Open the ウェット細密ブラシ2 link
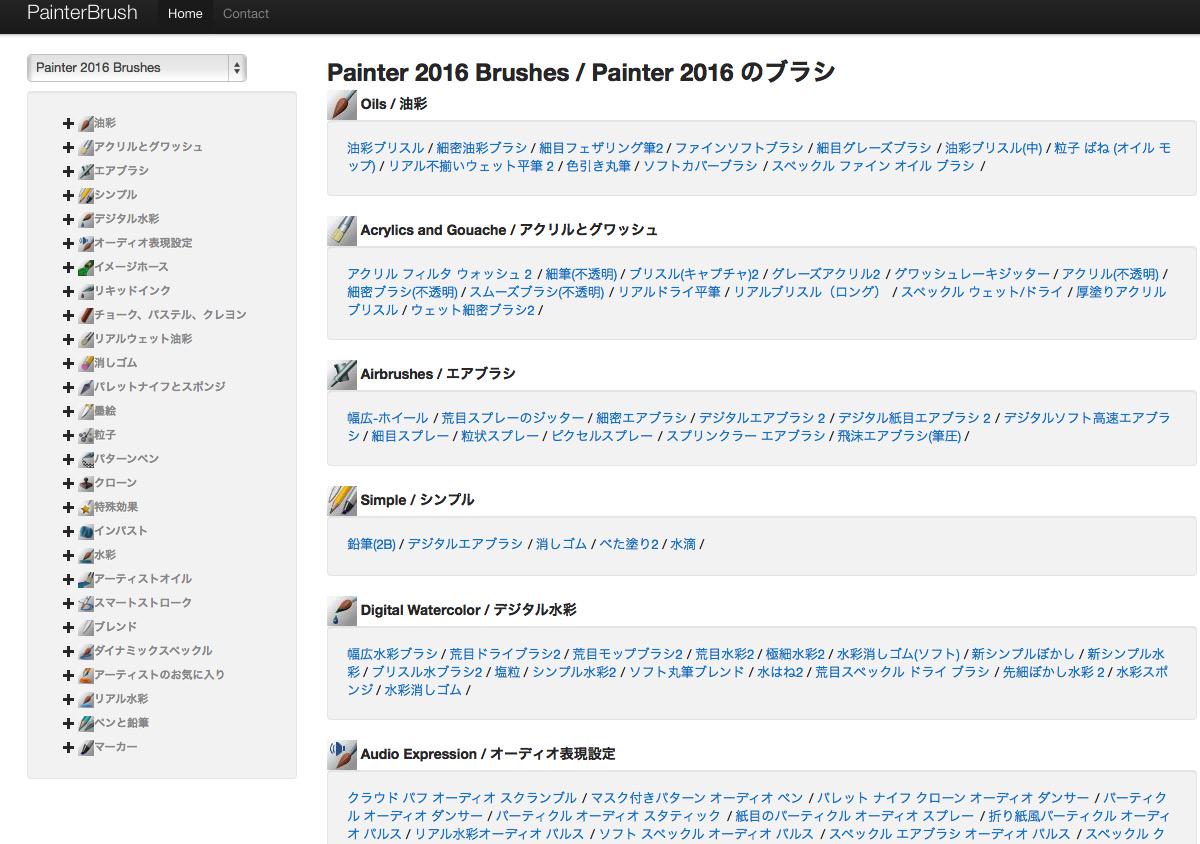1200x844 pixels. [x=473, y=310]
